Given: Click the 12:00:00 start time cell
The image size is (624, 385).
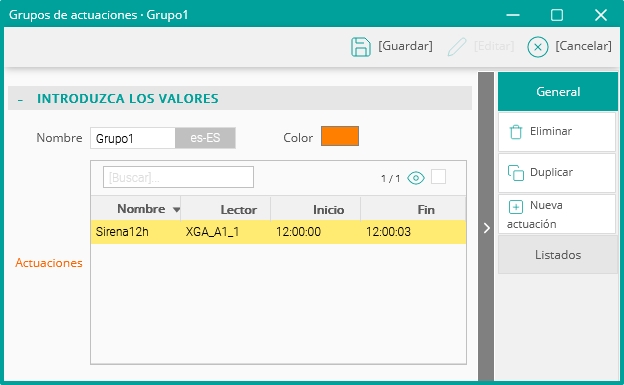Looking at the screenshot, I should point(298,232).
